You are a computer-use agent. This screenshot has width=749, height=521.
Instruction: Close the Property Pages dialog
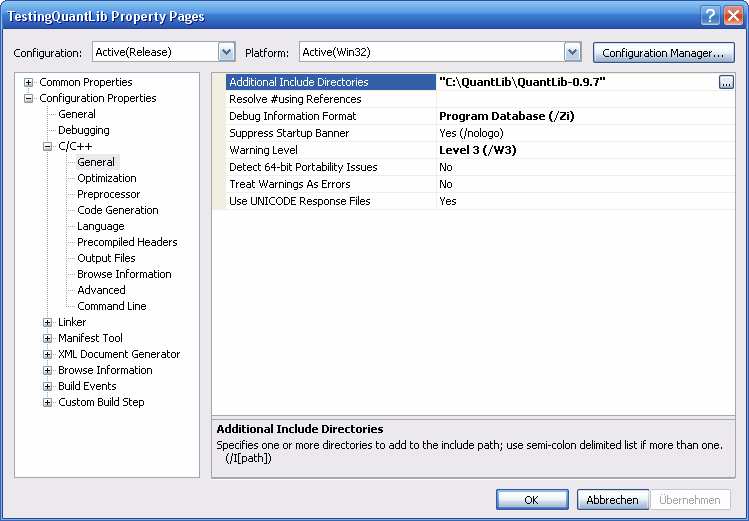[733, 16]
